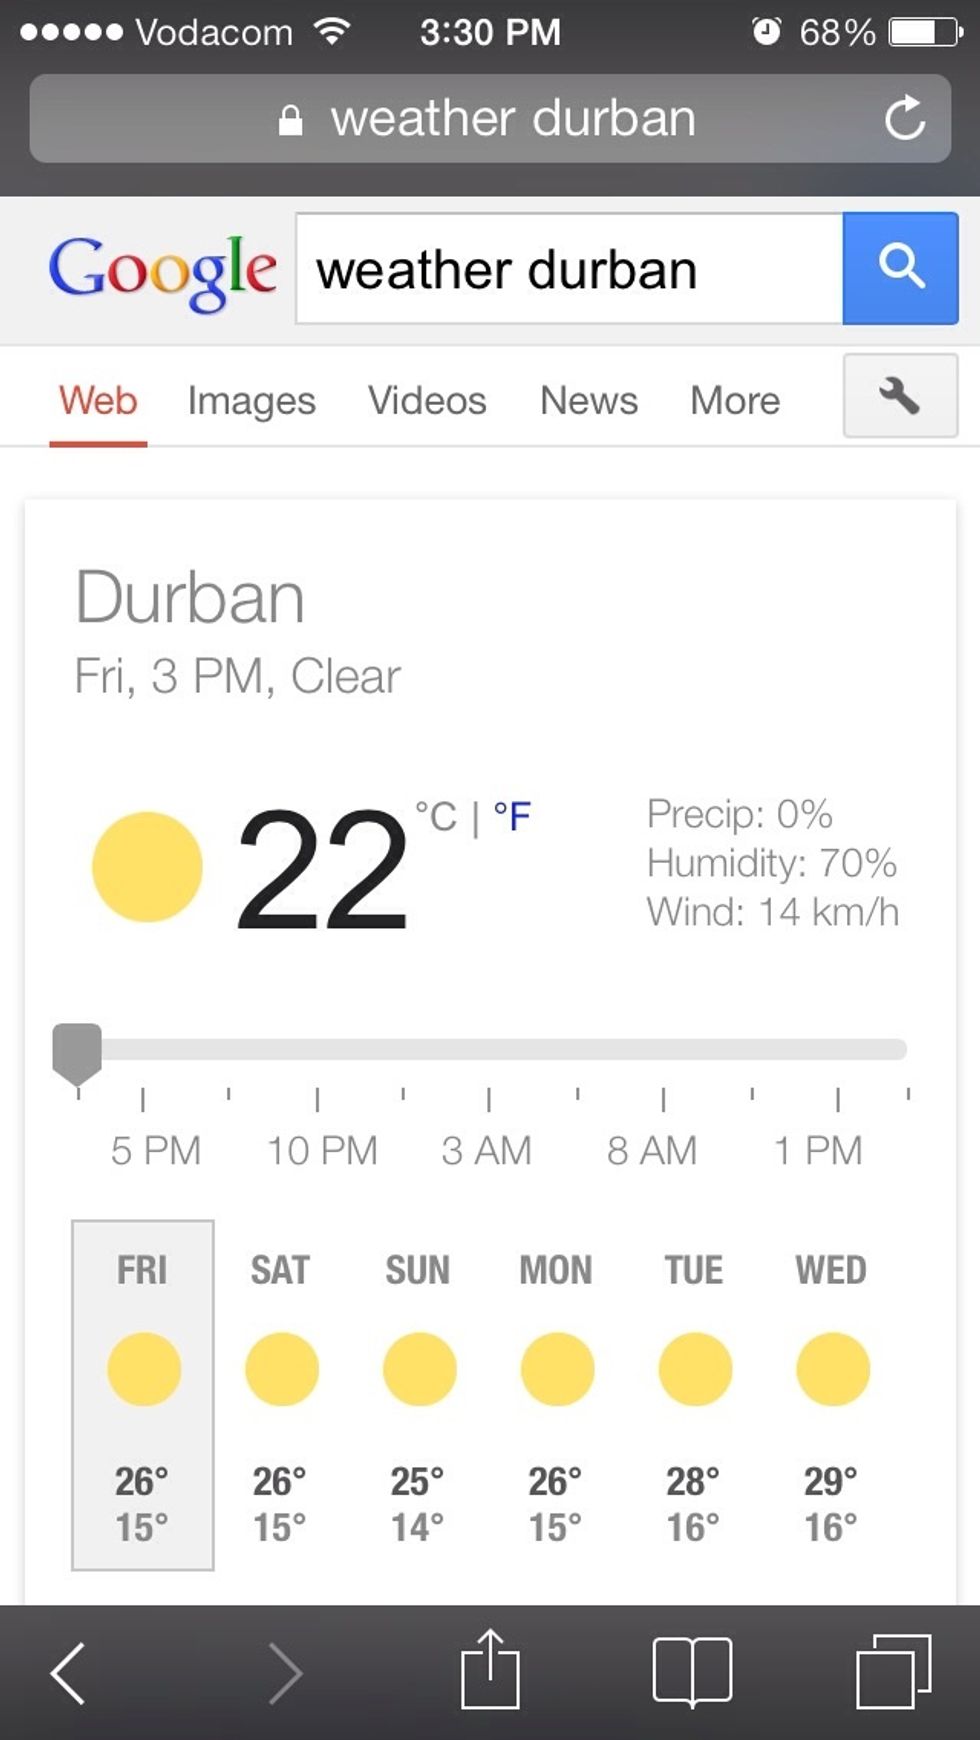Open the News results tab
The width and height of the screenshot is (980, 1740).
tap(589, 401)
